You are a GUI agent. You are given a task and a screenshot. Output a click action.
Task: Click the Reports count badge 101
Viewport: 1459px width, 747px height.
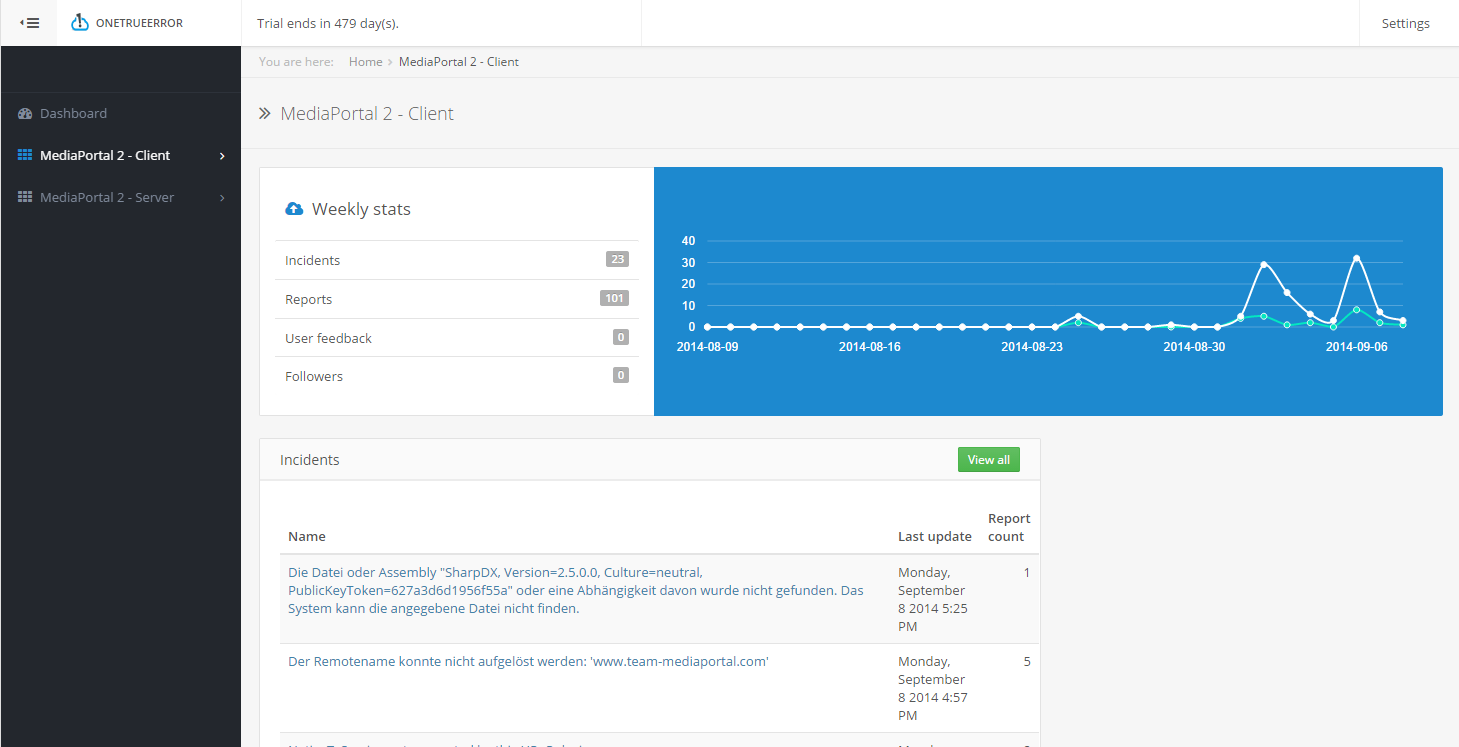pos(614,298)
